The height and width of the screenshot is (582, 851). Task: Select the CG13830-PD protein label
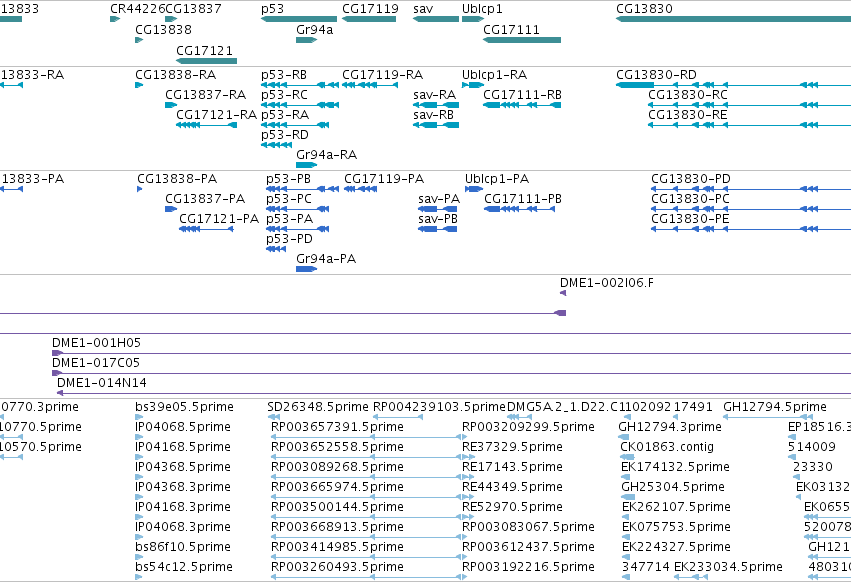[691, 179]
